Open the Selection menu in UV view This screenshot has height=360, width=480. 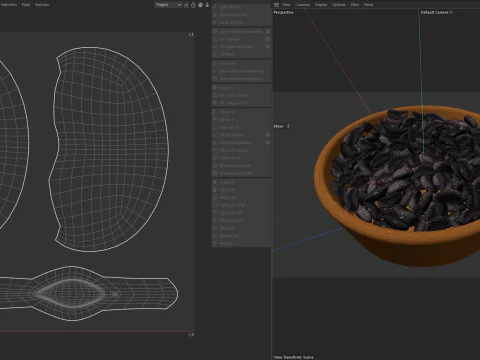click(x=8, y=5)
